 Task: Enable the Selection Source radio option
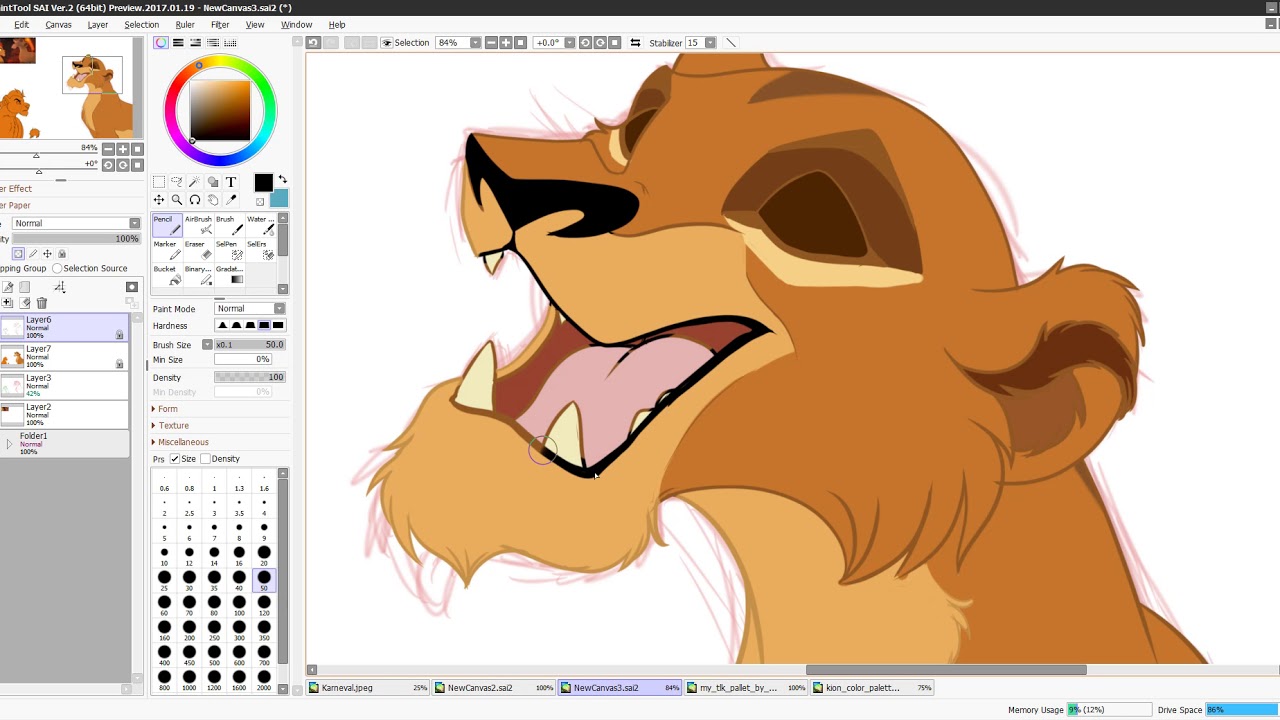[x=57, y=268]
